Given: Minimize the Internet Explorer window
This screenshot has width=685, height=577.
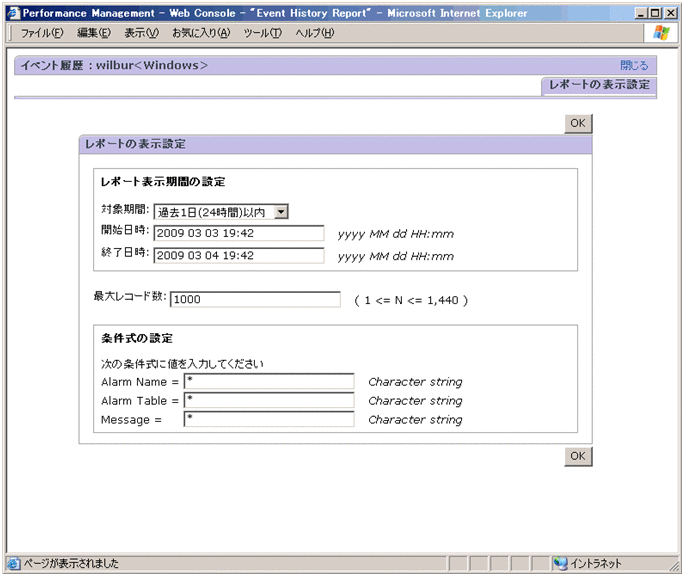Looking at the screenshot, I should tap(641, 13).
